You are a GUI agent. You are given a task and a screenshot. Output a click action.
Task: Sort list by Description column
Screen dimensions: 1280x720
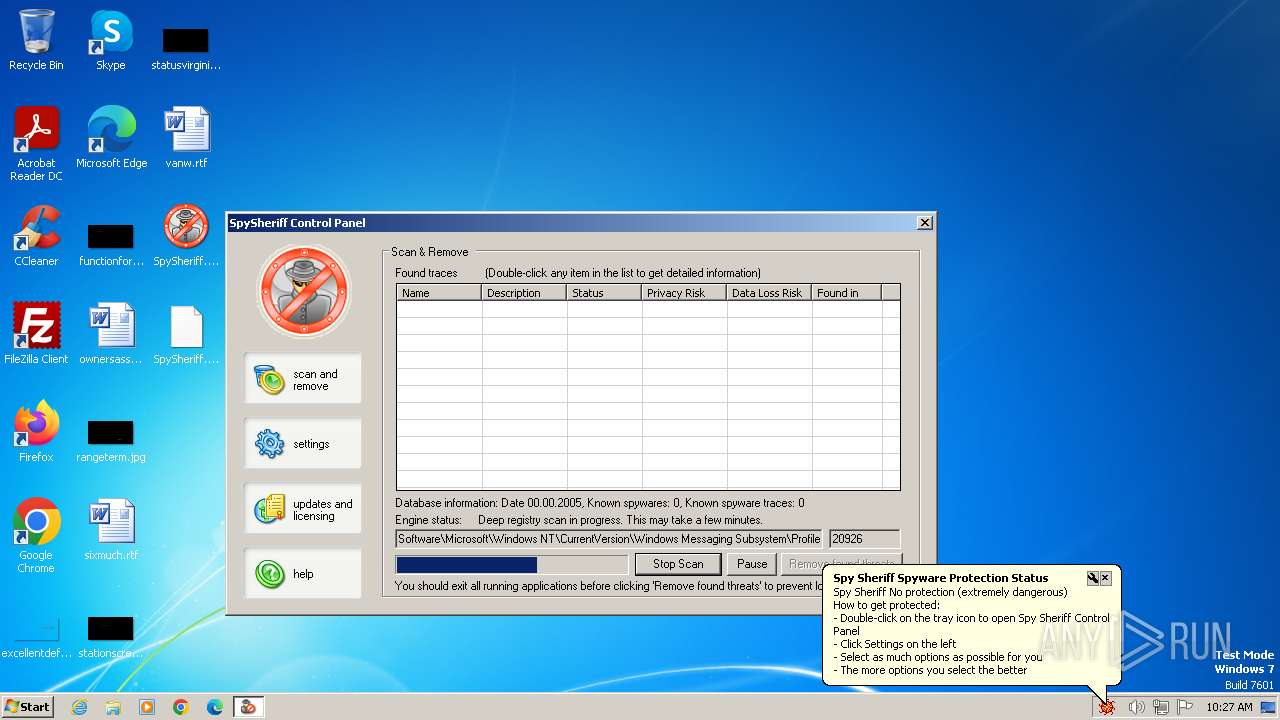[x=524, y=293]
